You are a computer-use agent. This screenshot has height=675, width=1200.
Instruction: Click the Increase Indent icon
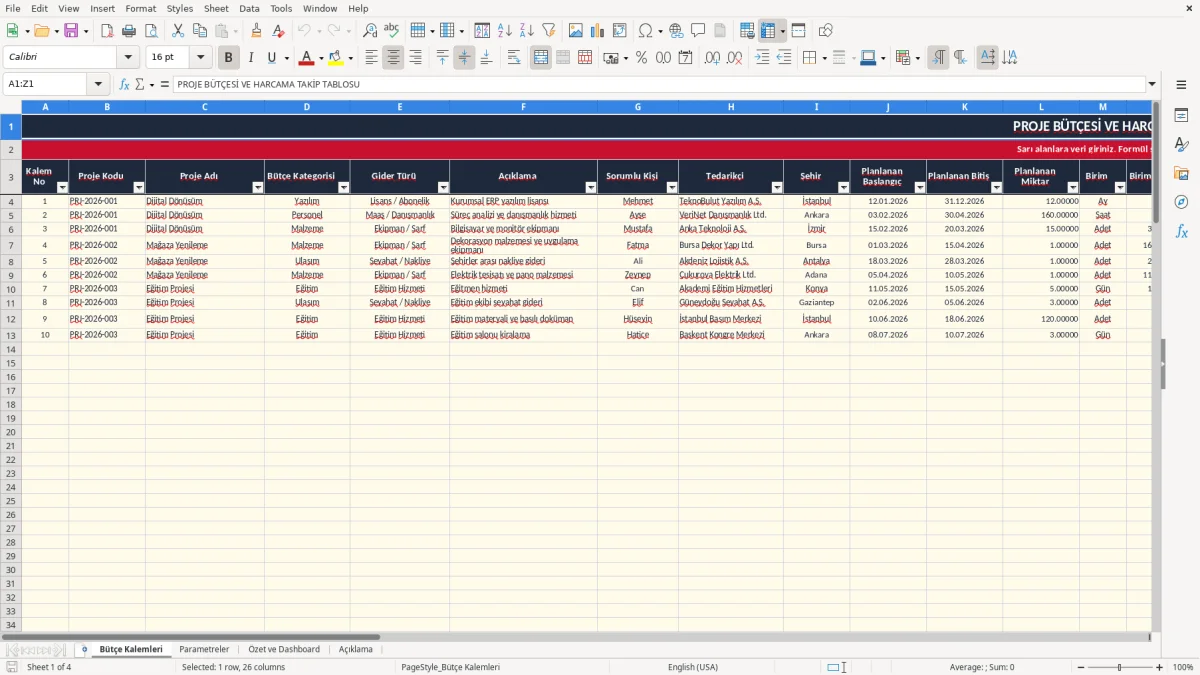(x=762, y=58)
